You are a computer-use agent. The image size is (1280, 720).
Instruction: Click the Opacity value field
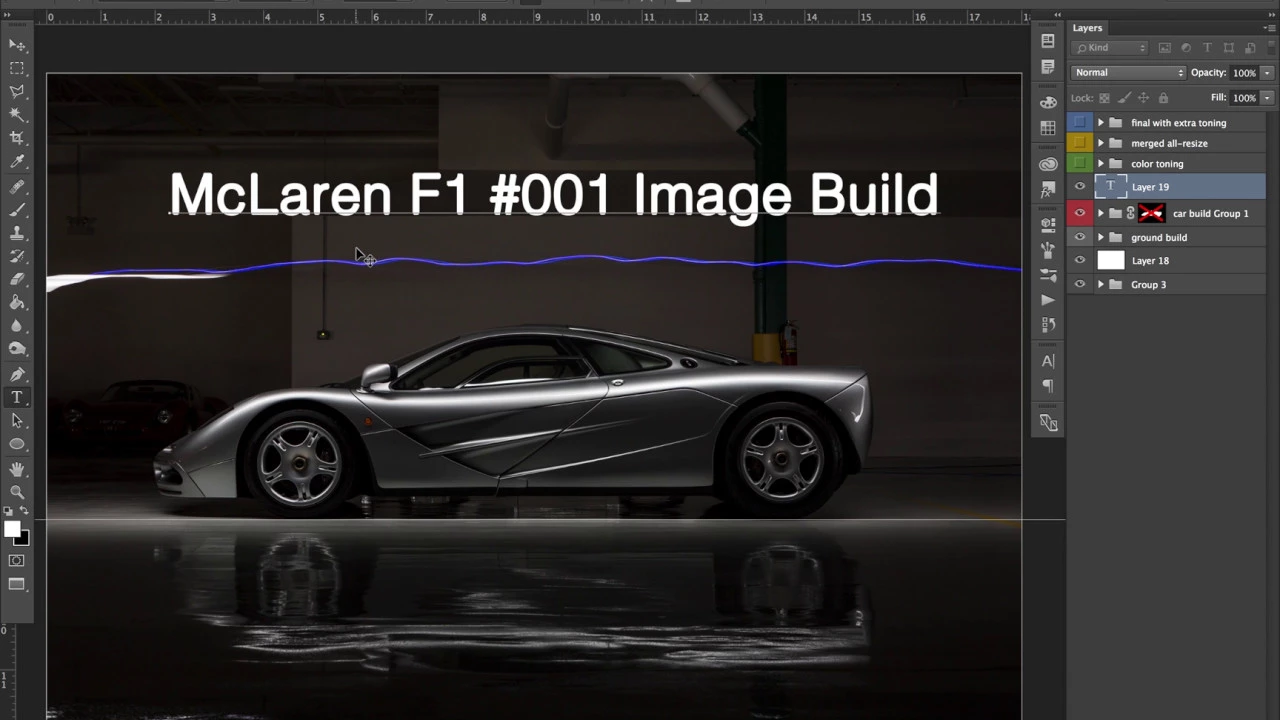tap(1244, 73)
